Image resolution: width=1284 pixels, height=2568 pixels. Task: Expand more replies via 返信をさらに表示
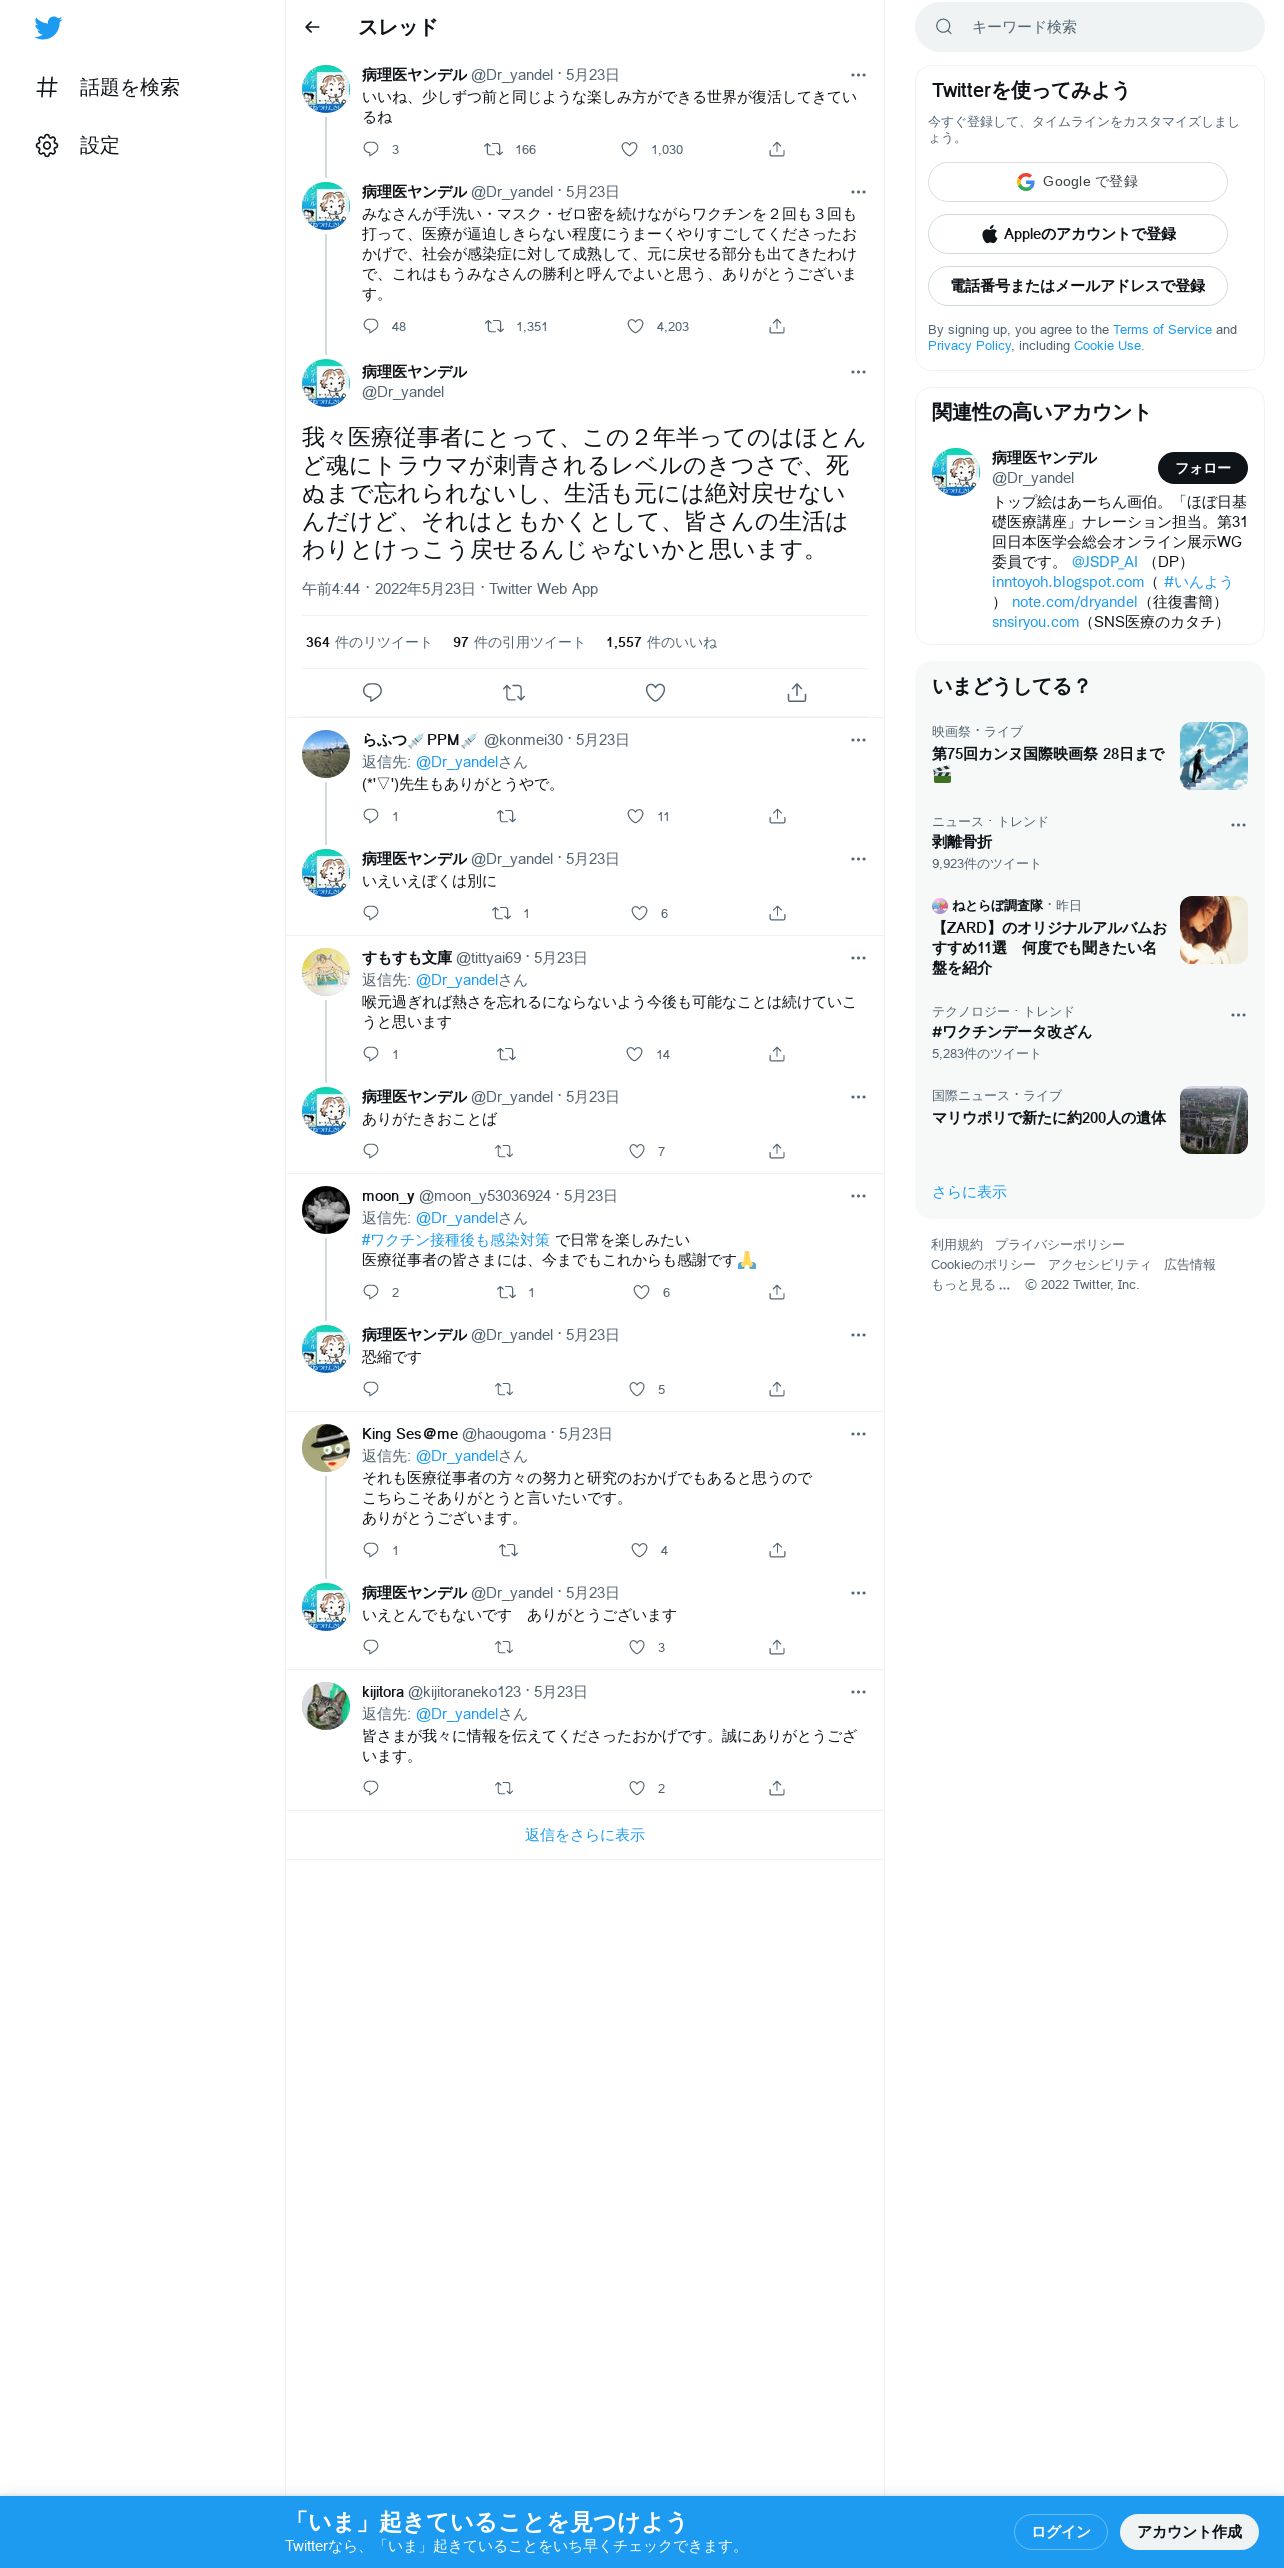click(585, 1835)
